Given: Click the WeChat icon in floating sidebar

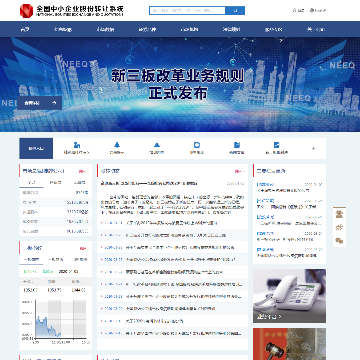Looking at the screenshot, I should click(x=339, y=240).
